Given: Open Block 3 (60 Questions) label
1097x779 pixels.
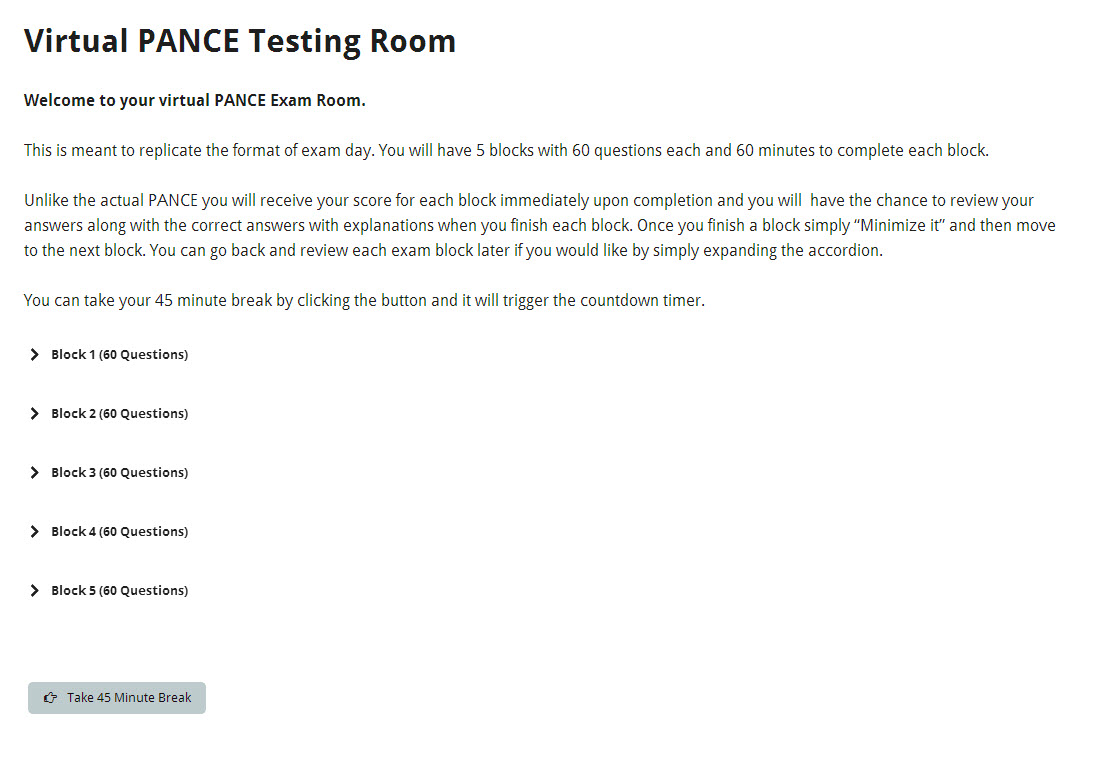Looking at the screenshot, I should pyautogui.click(x=120, y=472).
